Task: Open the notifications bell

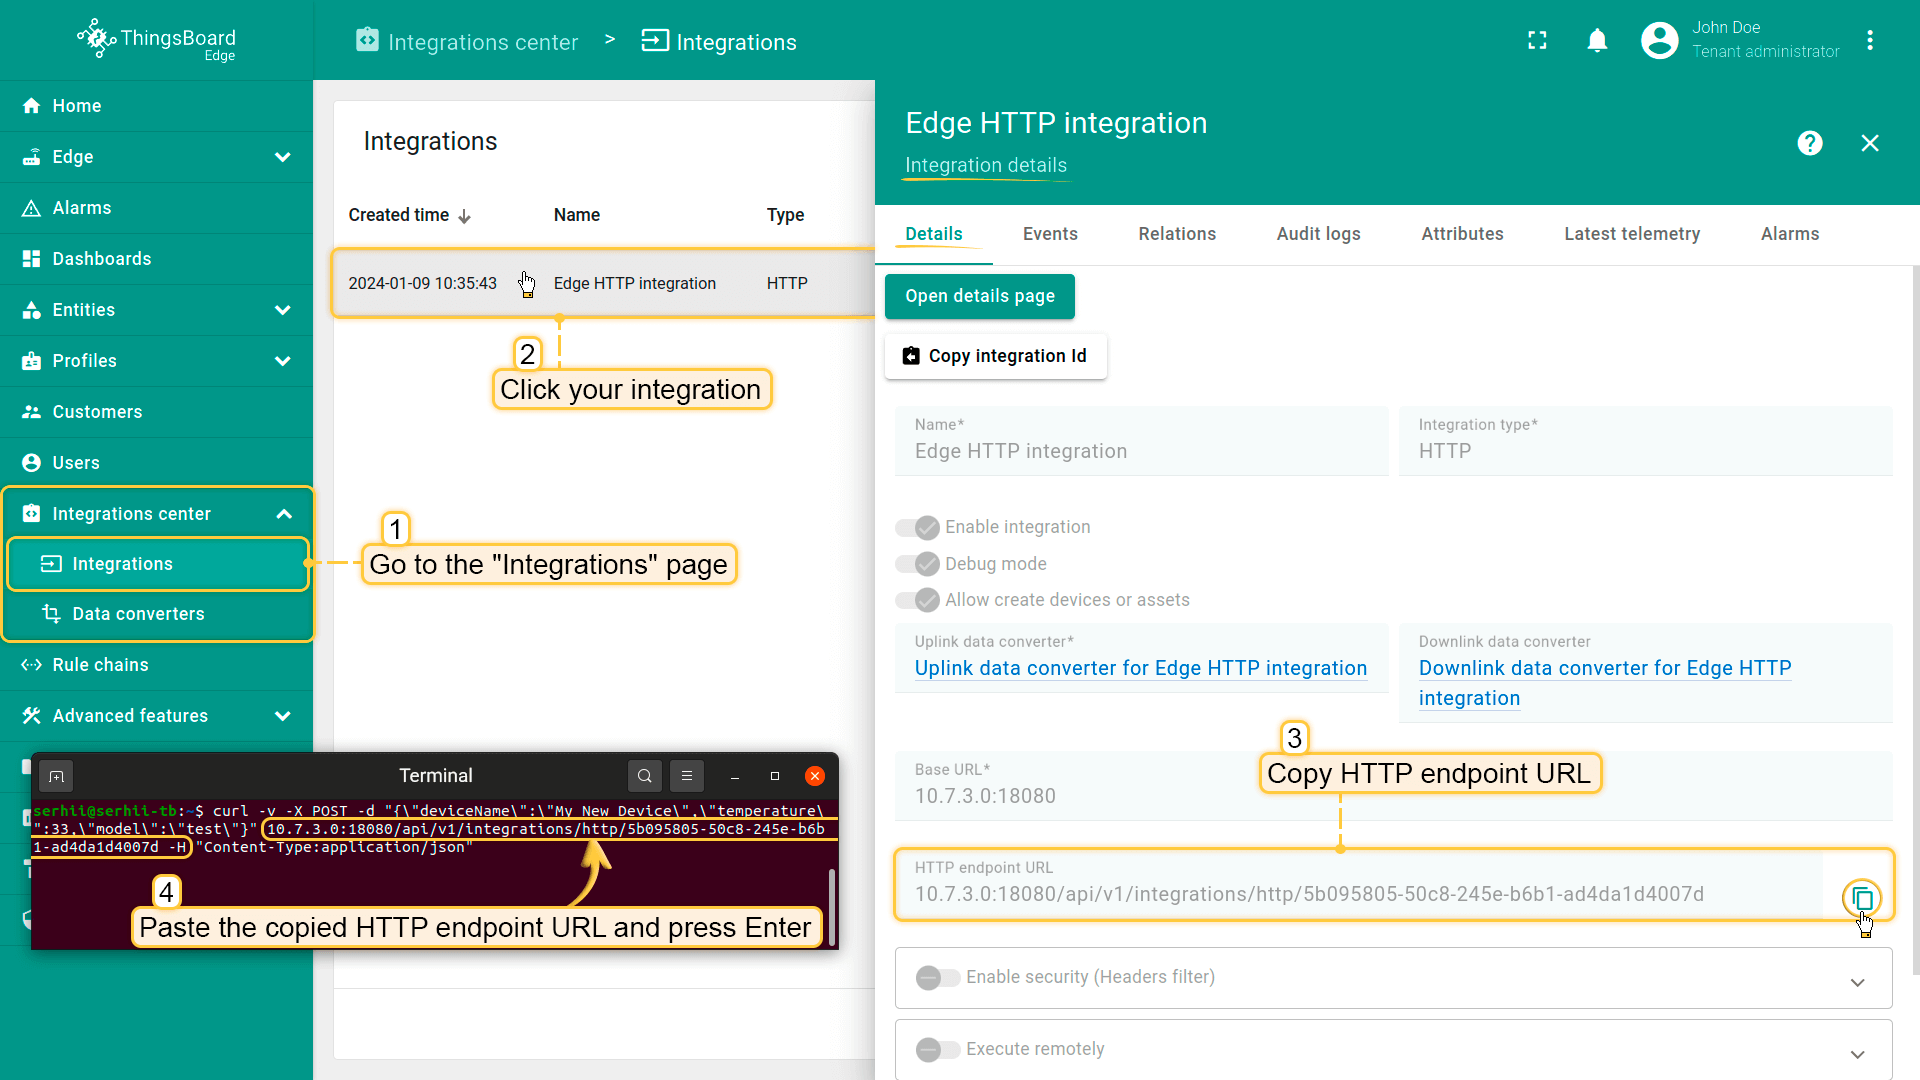Action: 1597,40
